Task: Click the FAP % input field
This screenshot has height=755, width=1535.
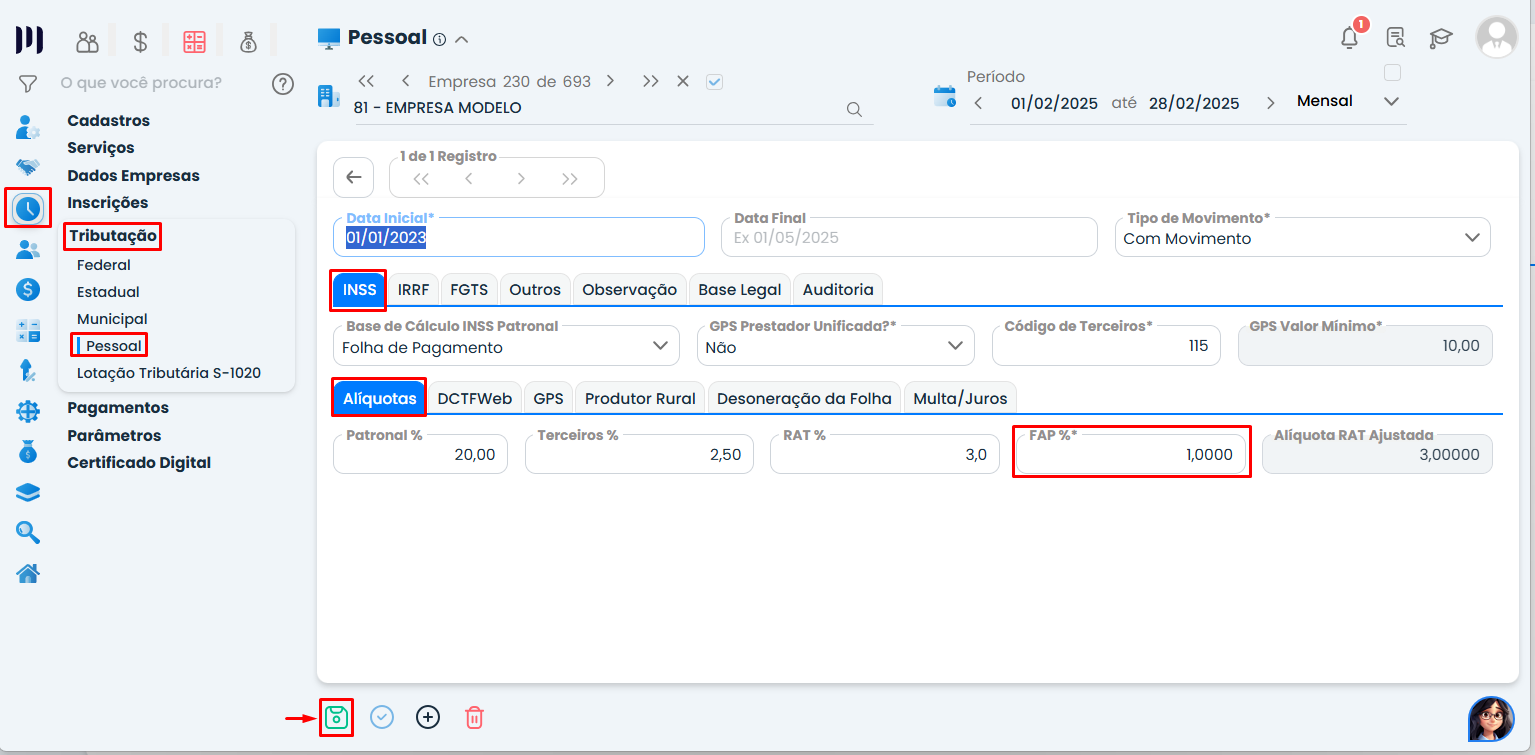Action: coord(1130,455)
